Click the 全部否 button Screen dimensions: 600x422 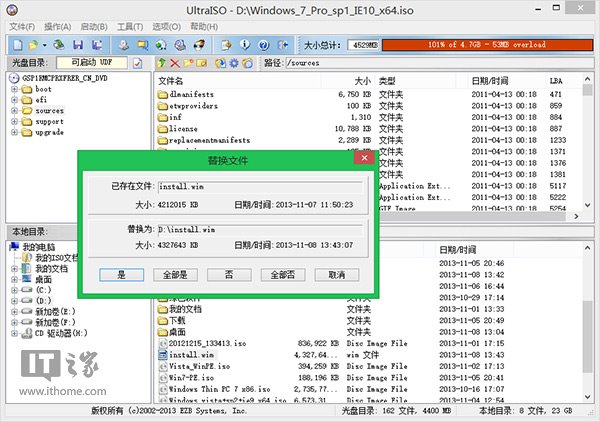click(x=281, y=273)
